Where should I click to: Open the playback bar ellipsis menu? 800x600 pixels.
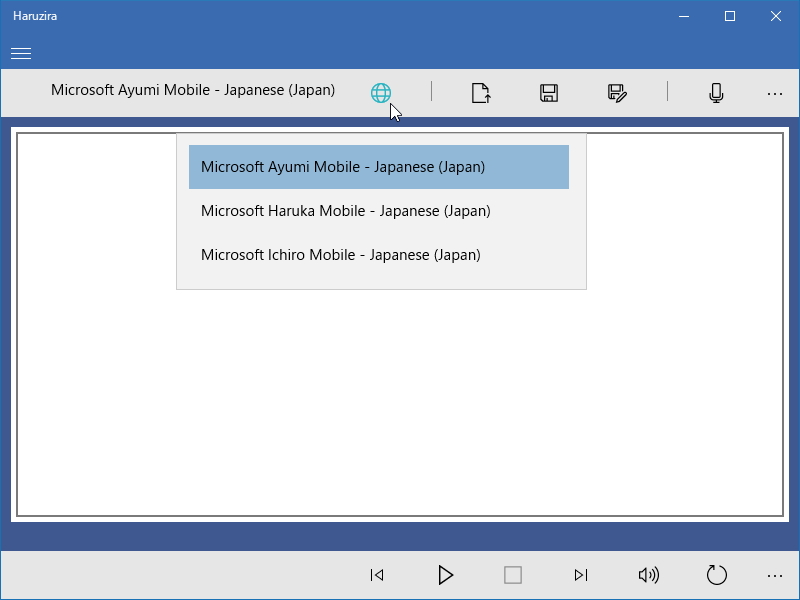[x=775, y=575]
